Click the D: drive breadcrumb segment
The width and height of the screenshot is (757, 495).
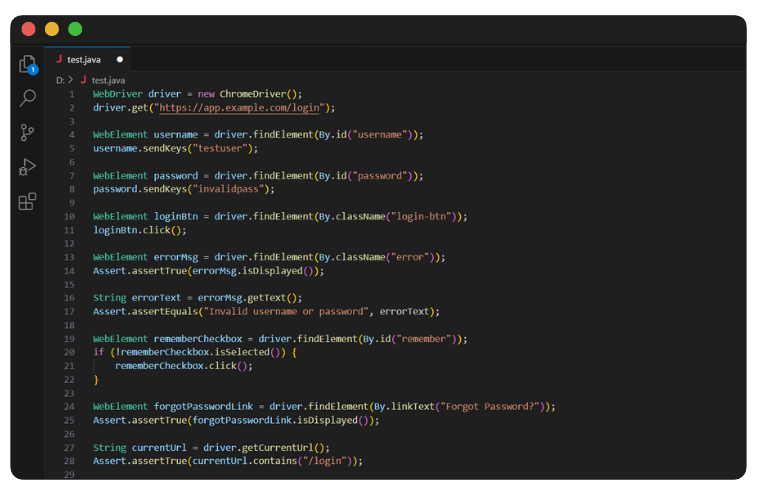[x=60, y=80]
